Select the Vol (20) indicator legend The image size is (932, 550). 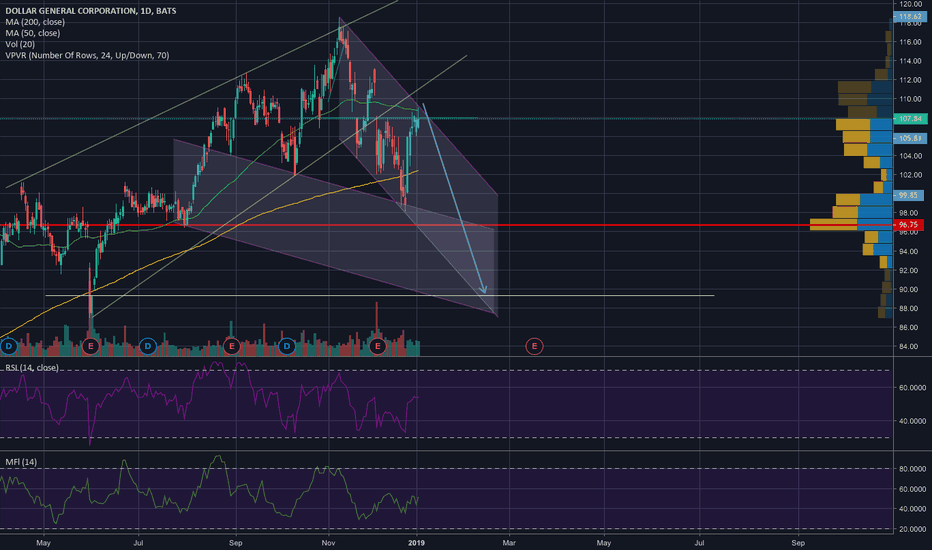pos(20,44)
